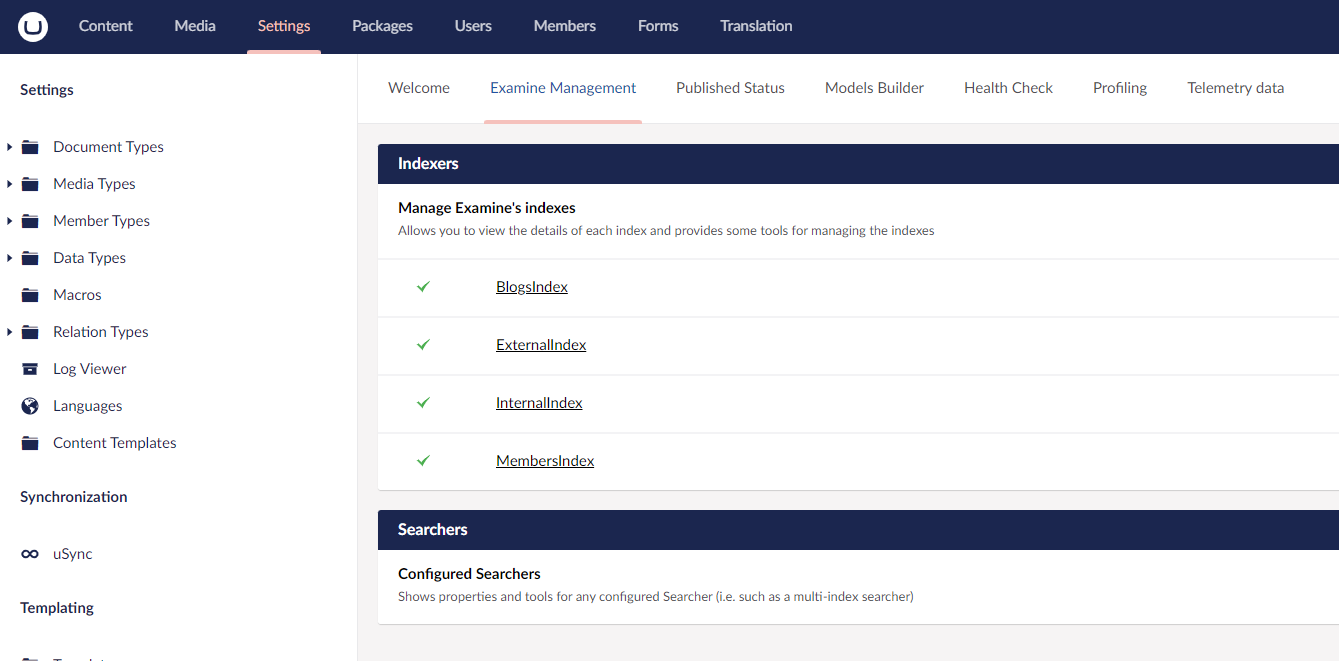Switch to the Health Check tab

tap(1008, 88)
